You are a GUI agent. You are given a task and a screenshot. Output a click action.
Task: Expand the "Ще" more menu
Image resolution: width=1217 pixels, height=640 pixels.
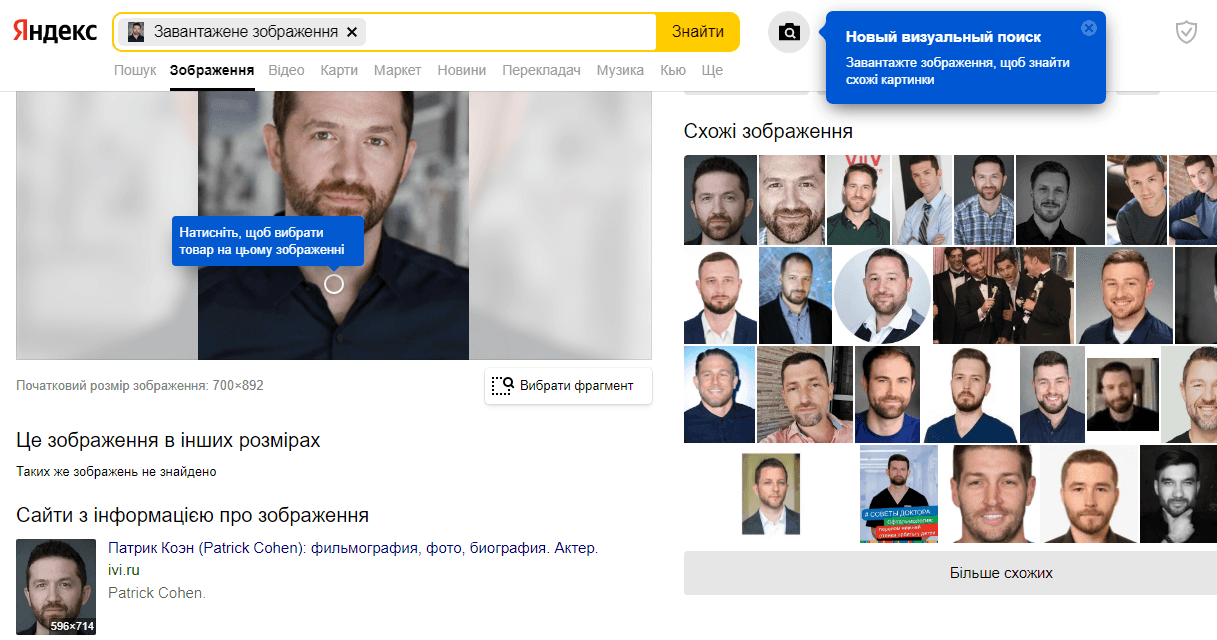pyautogui.click(x=712, y=70)
